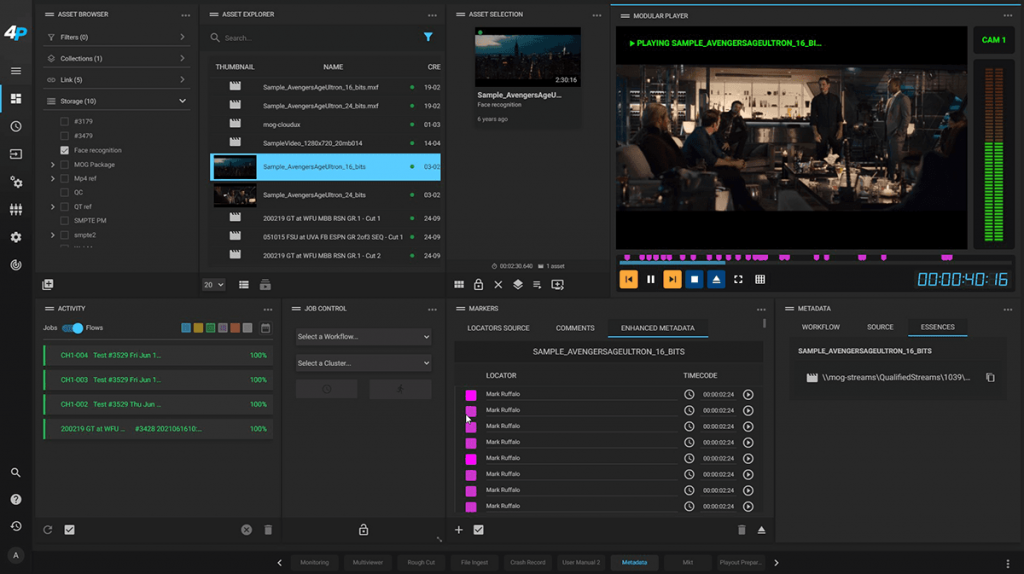
Task: Uncheck the Face recognition storage checkbox
Action: [65, 150]
